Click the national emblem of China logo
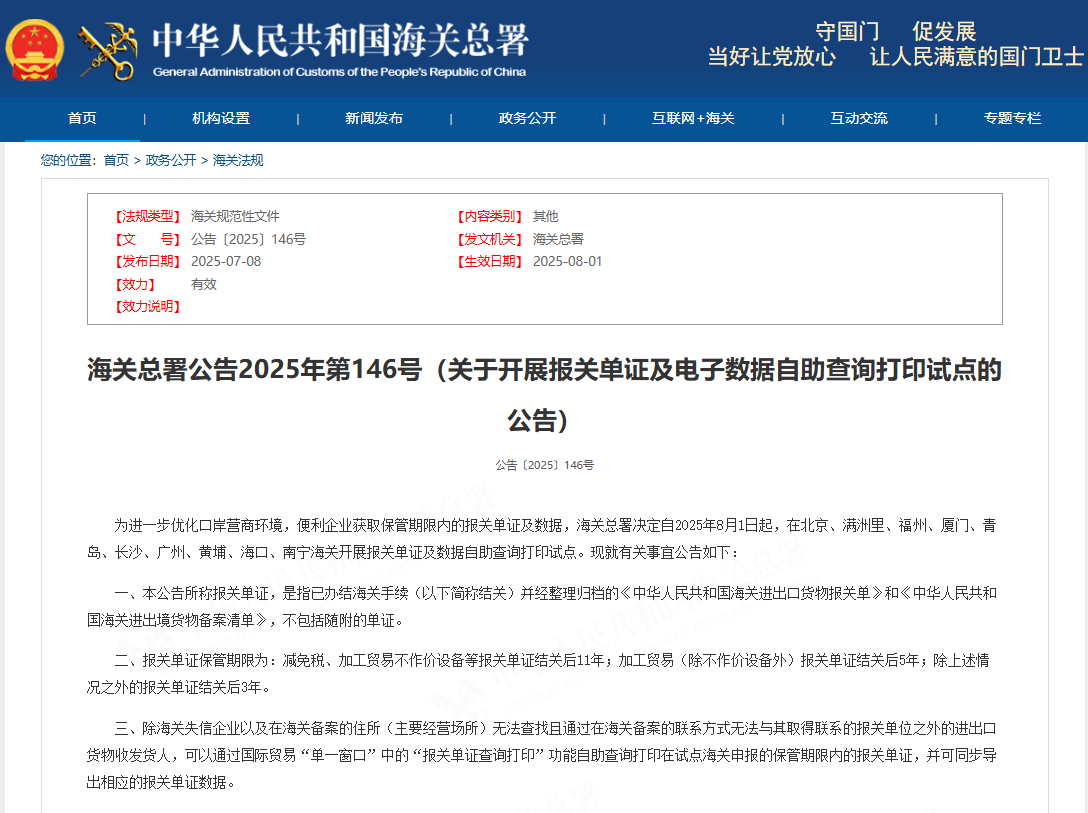The width and height of the screenshot is (1088, 813). pyautogui.click(x=35, y=48)
